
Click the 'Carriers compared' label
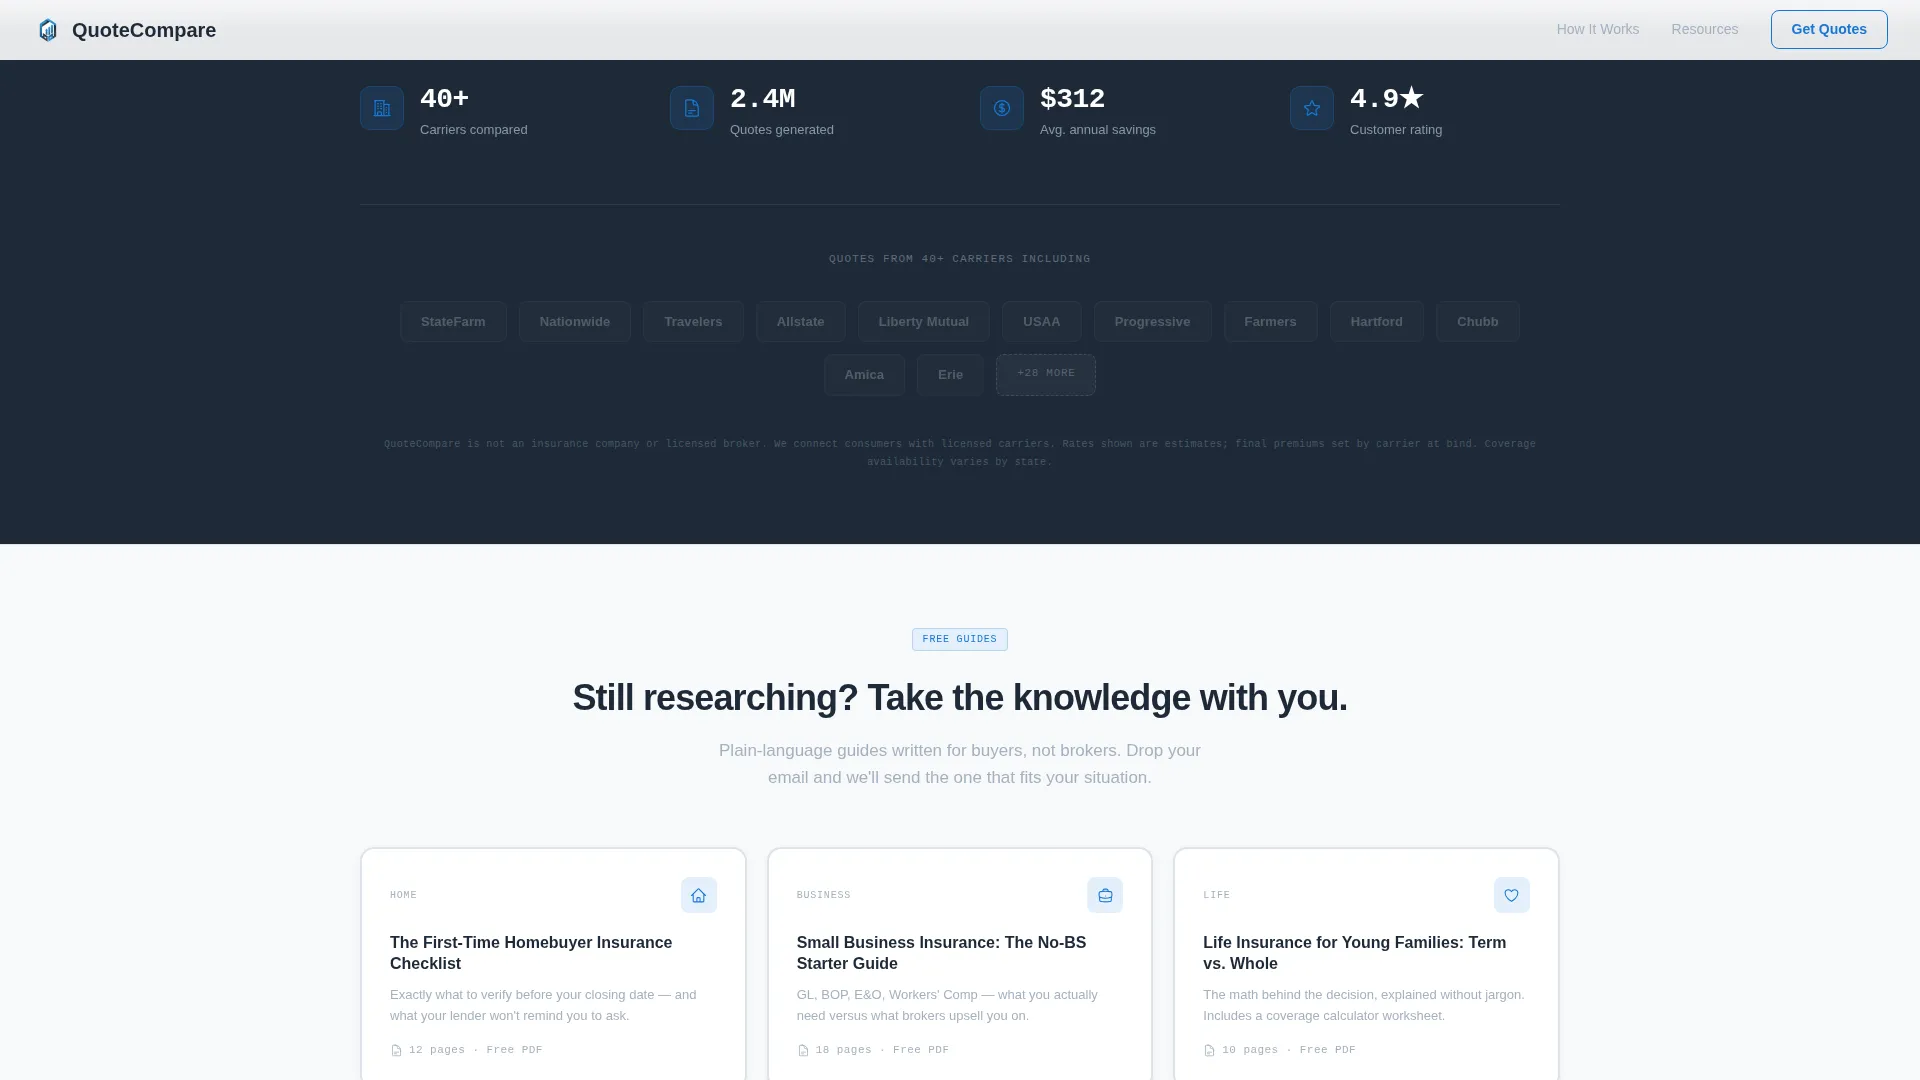pyautogui.click(x=473, y=130)
